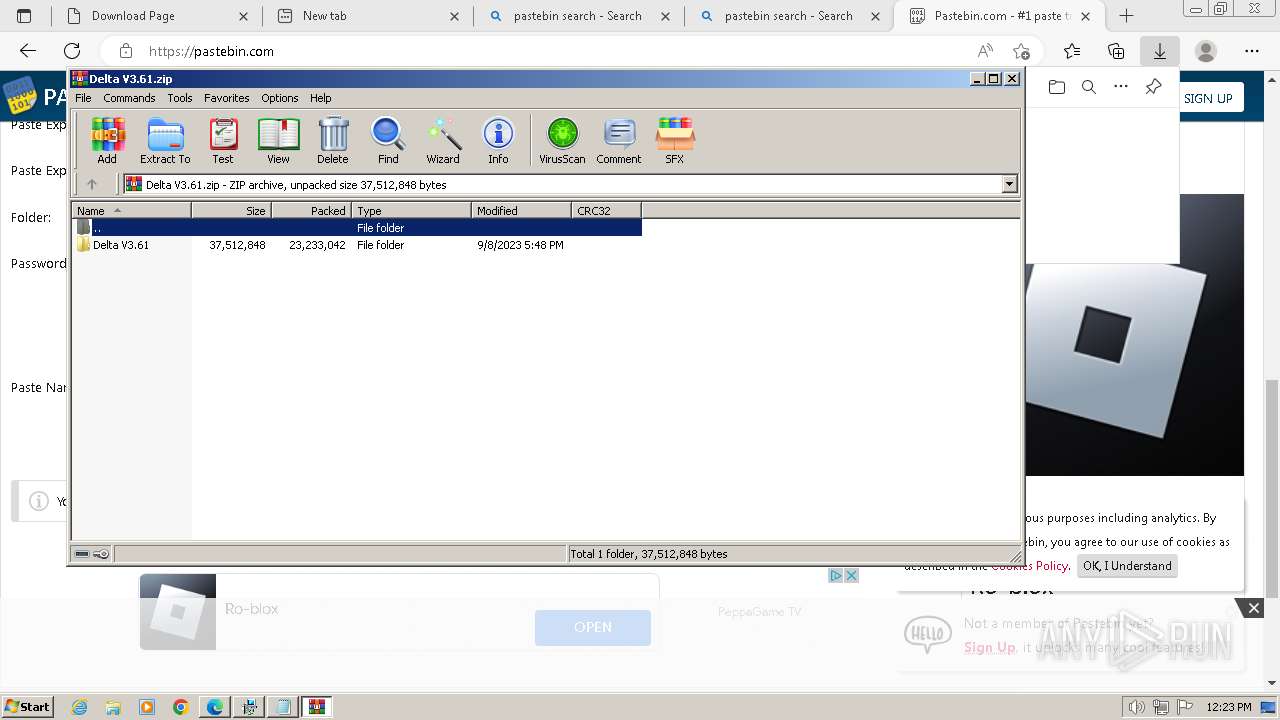Expand the archive path dropdown
This screenshot has height=720, width=1280.
pos(1009,184)
